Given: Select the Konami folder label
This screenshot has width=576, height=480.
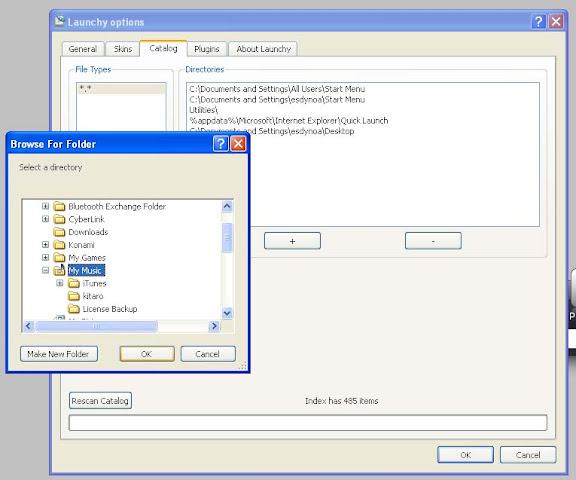Looking at the screenshot, I should pyautogui.click(x=81, y=245).
